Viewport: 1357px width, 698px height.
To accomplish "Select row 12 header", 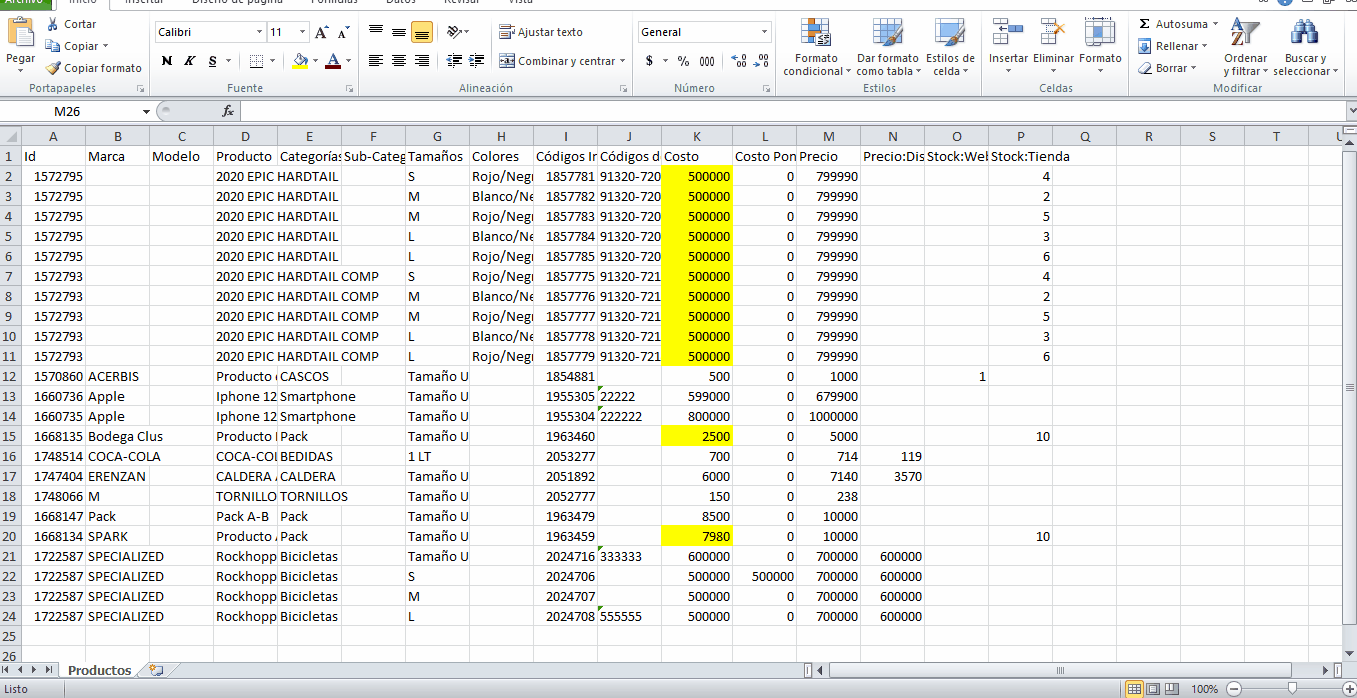I will [x=9, y=376].
